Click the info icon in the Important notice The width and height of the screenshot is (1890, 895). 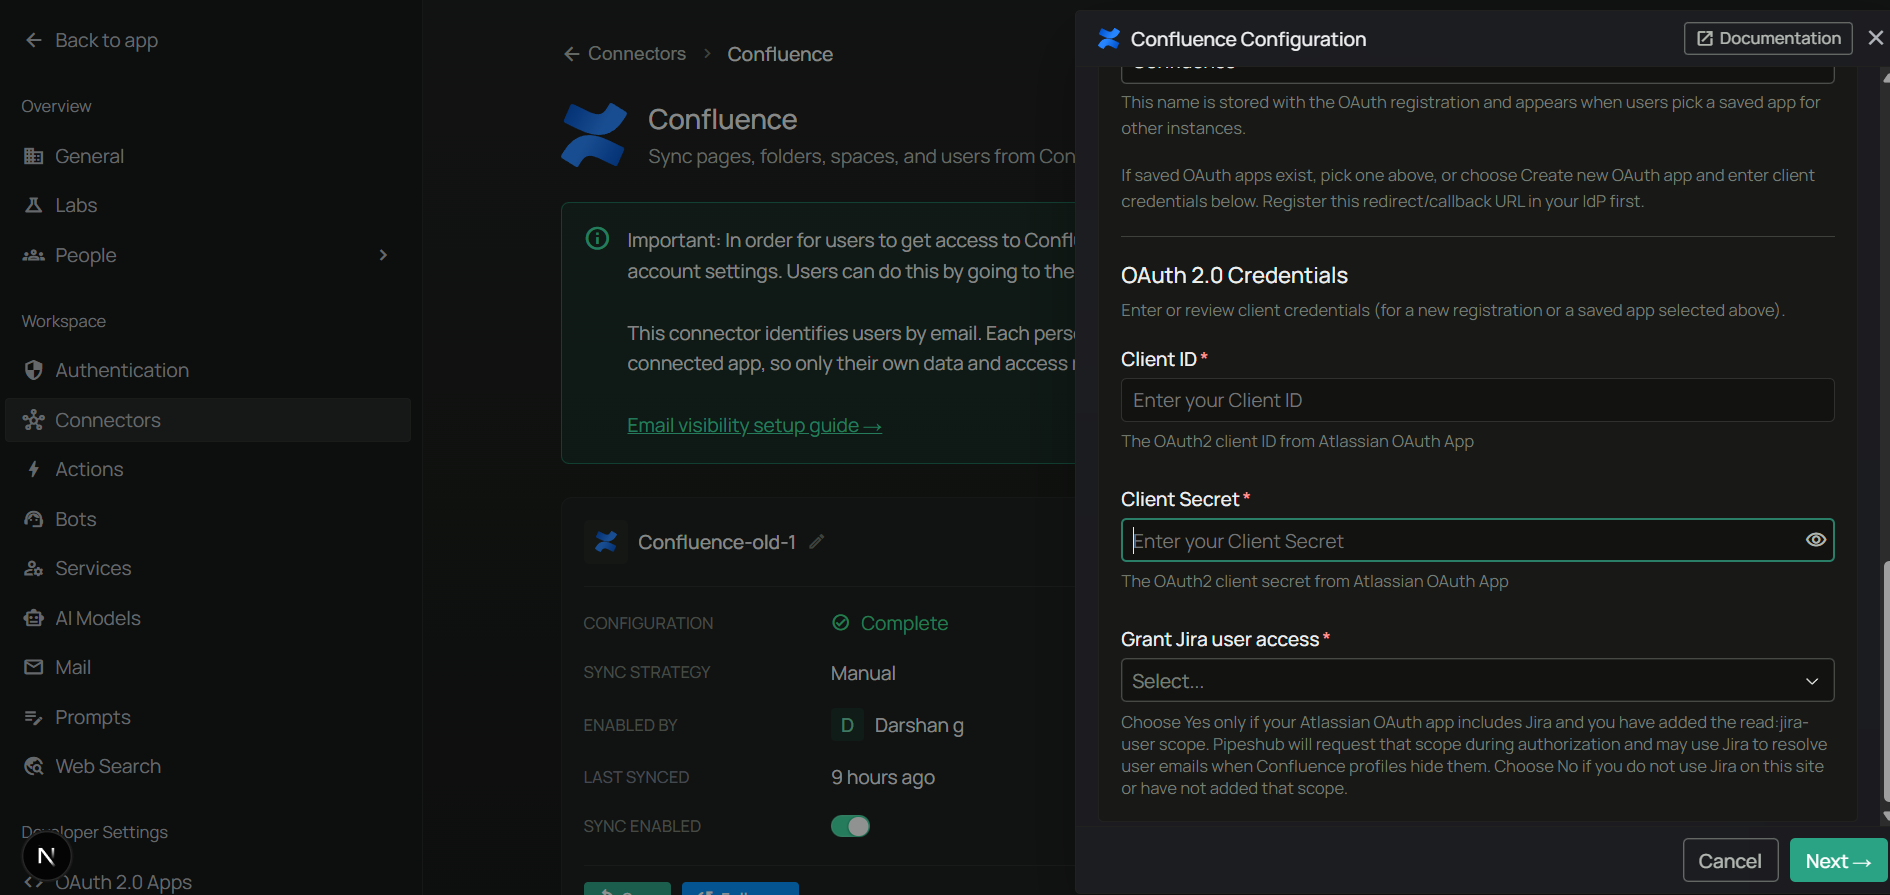(x=597, y=238)
